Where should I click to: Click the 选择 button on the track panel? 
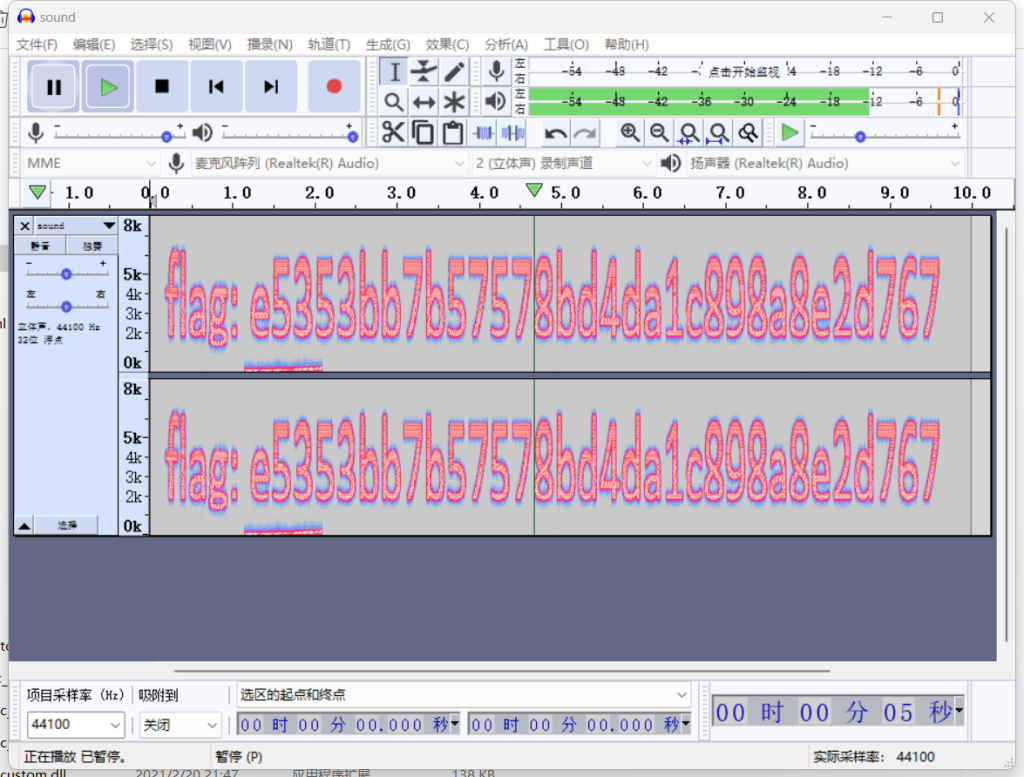tap(67, 525)
